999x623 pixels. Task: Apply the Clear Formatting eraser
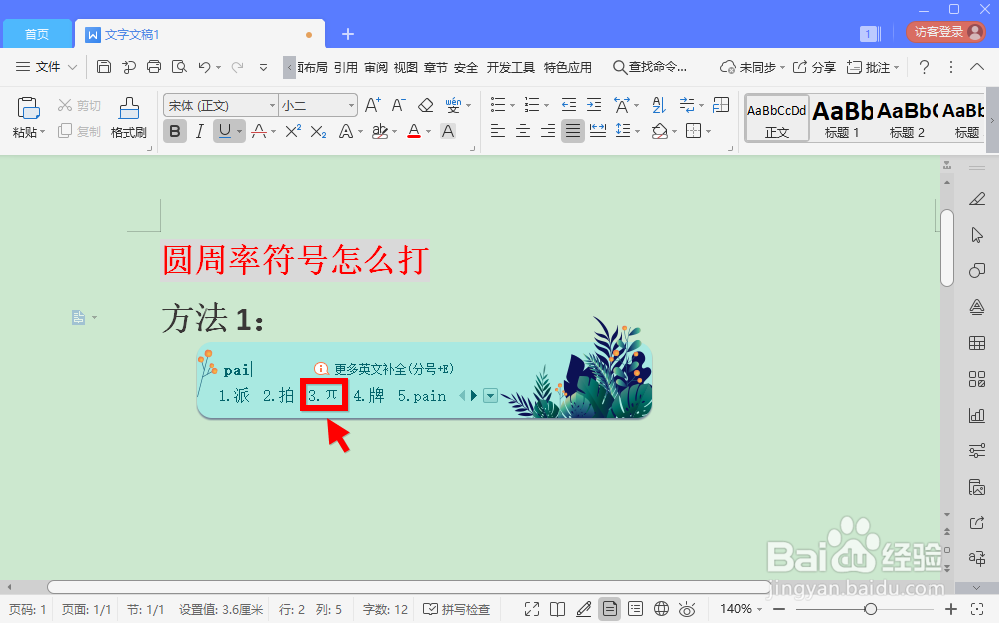[425, 104]
